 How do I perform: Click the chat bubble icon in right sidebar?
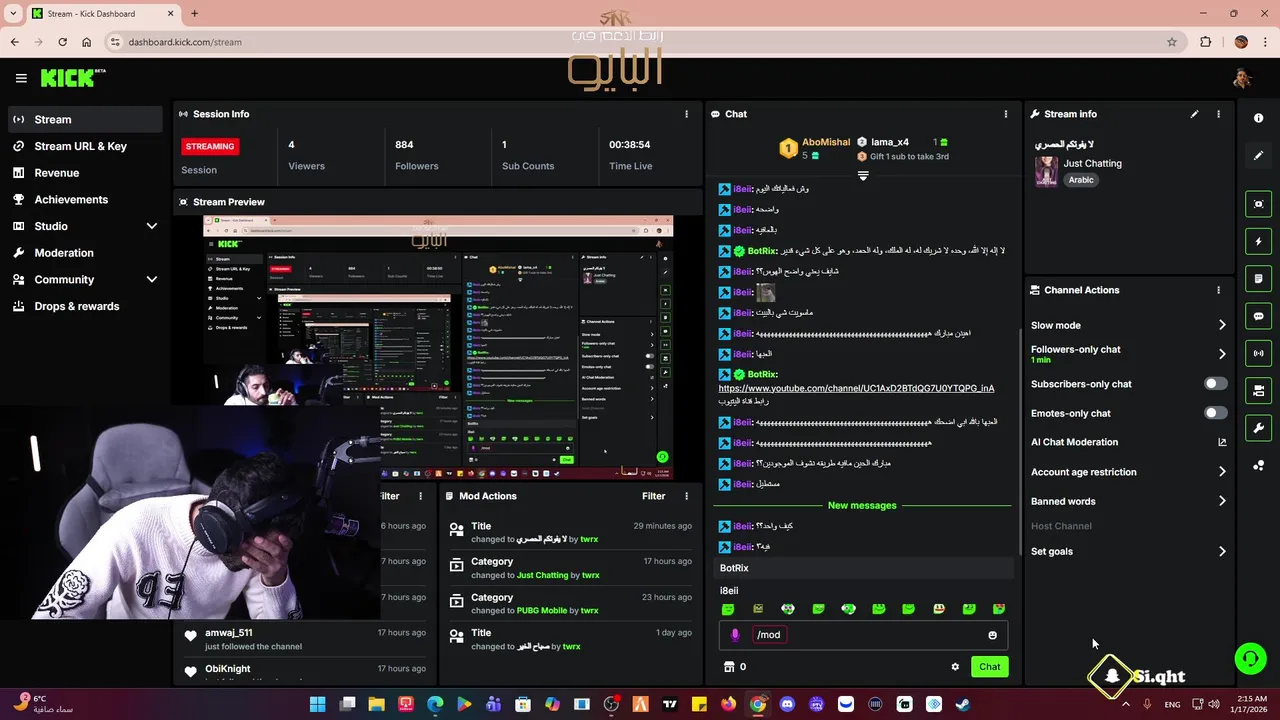1259,316
